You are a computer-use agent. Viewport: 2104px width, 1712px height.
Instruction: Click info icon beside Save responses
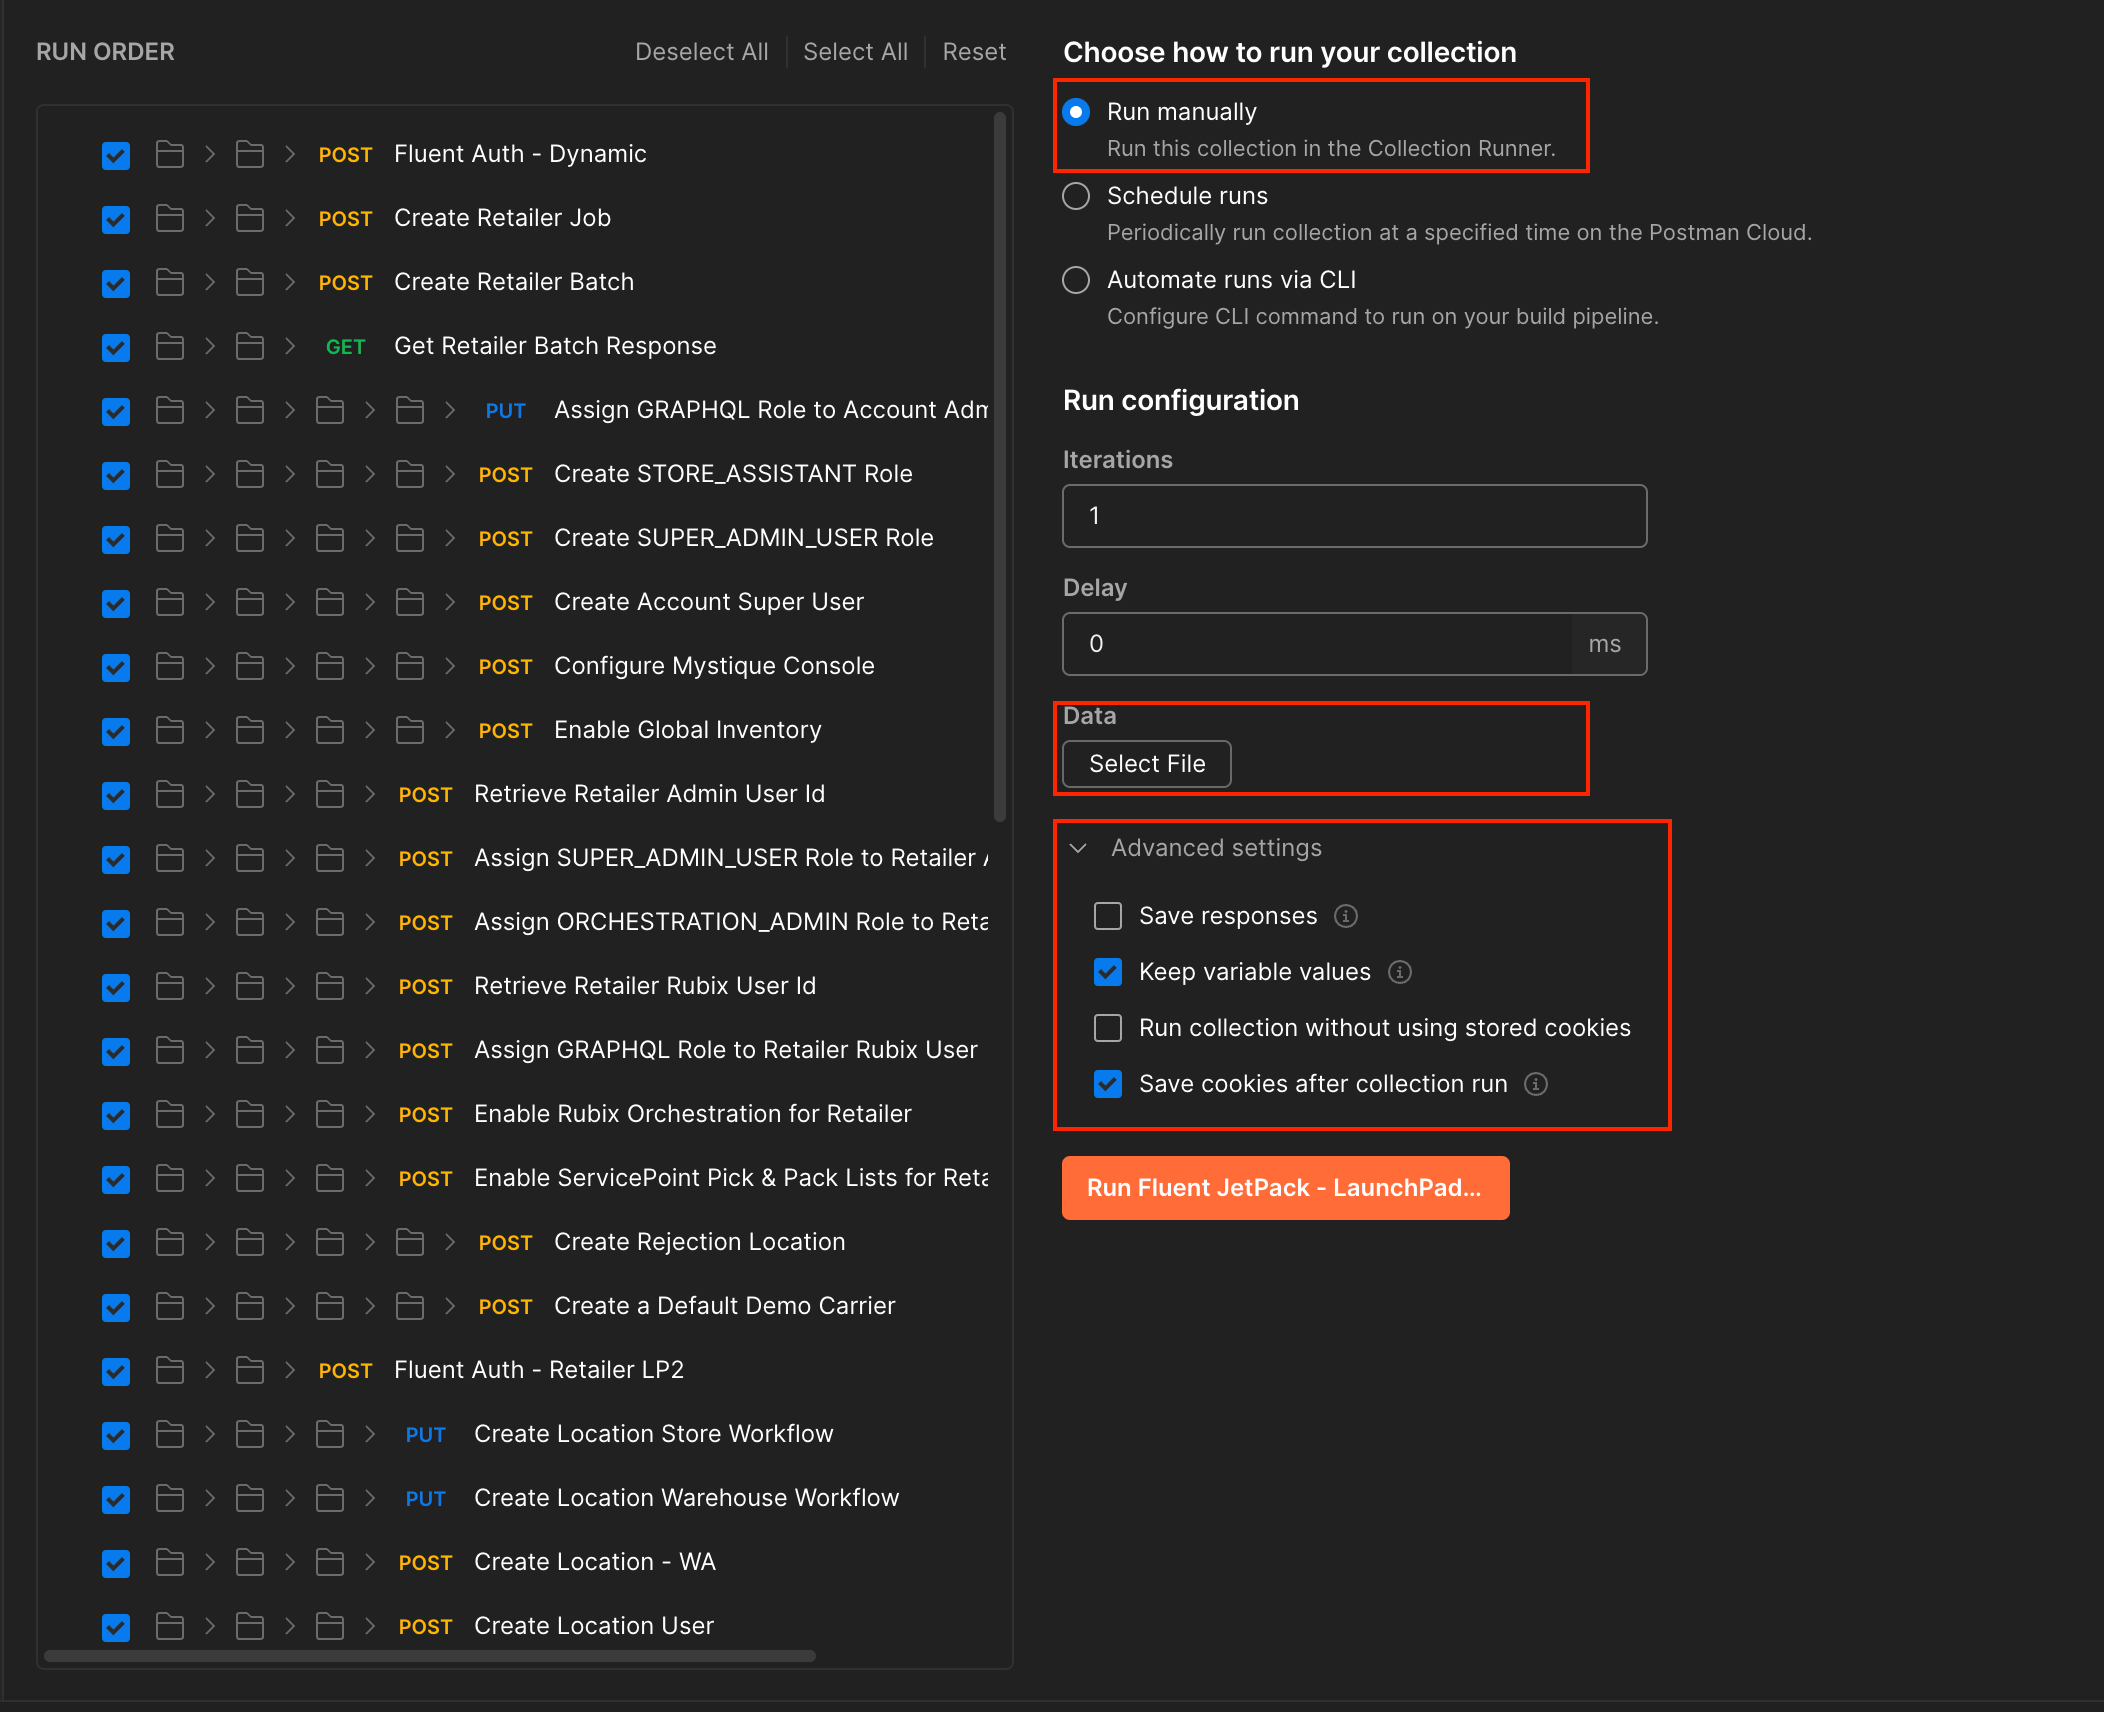(1346, 916)
